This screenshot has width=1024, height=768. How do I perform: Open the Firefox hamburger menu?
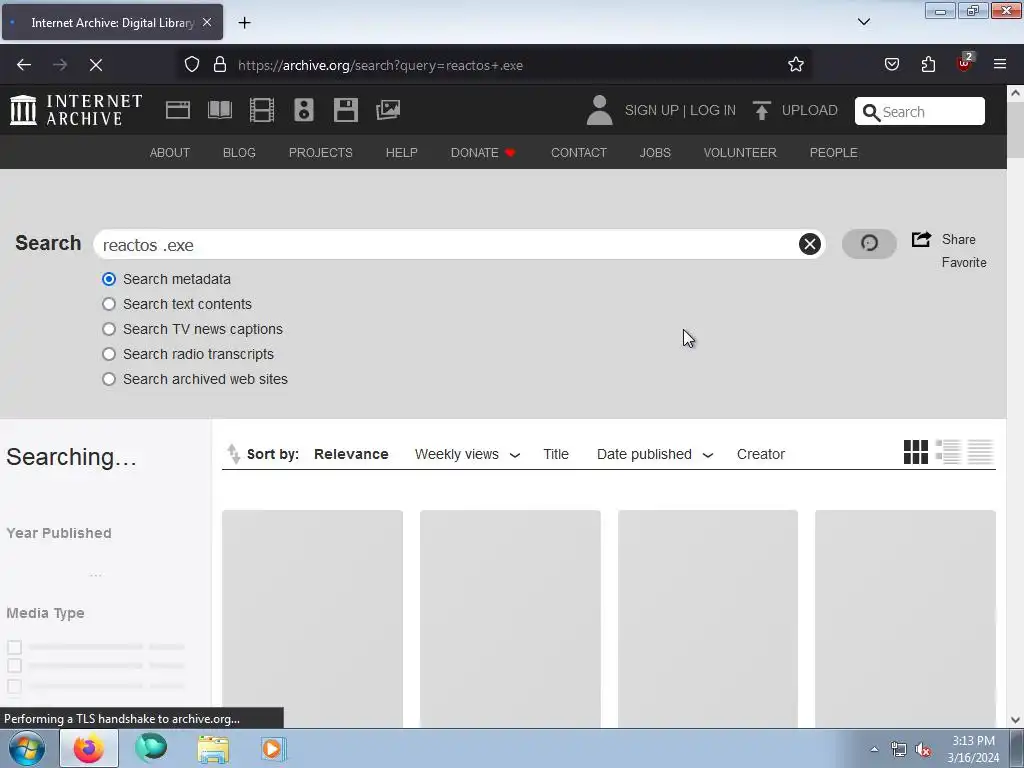pos(1000,64)
